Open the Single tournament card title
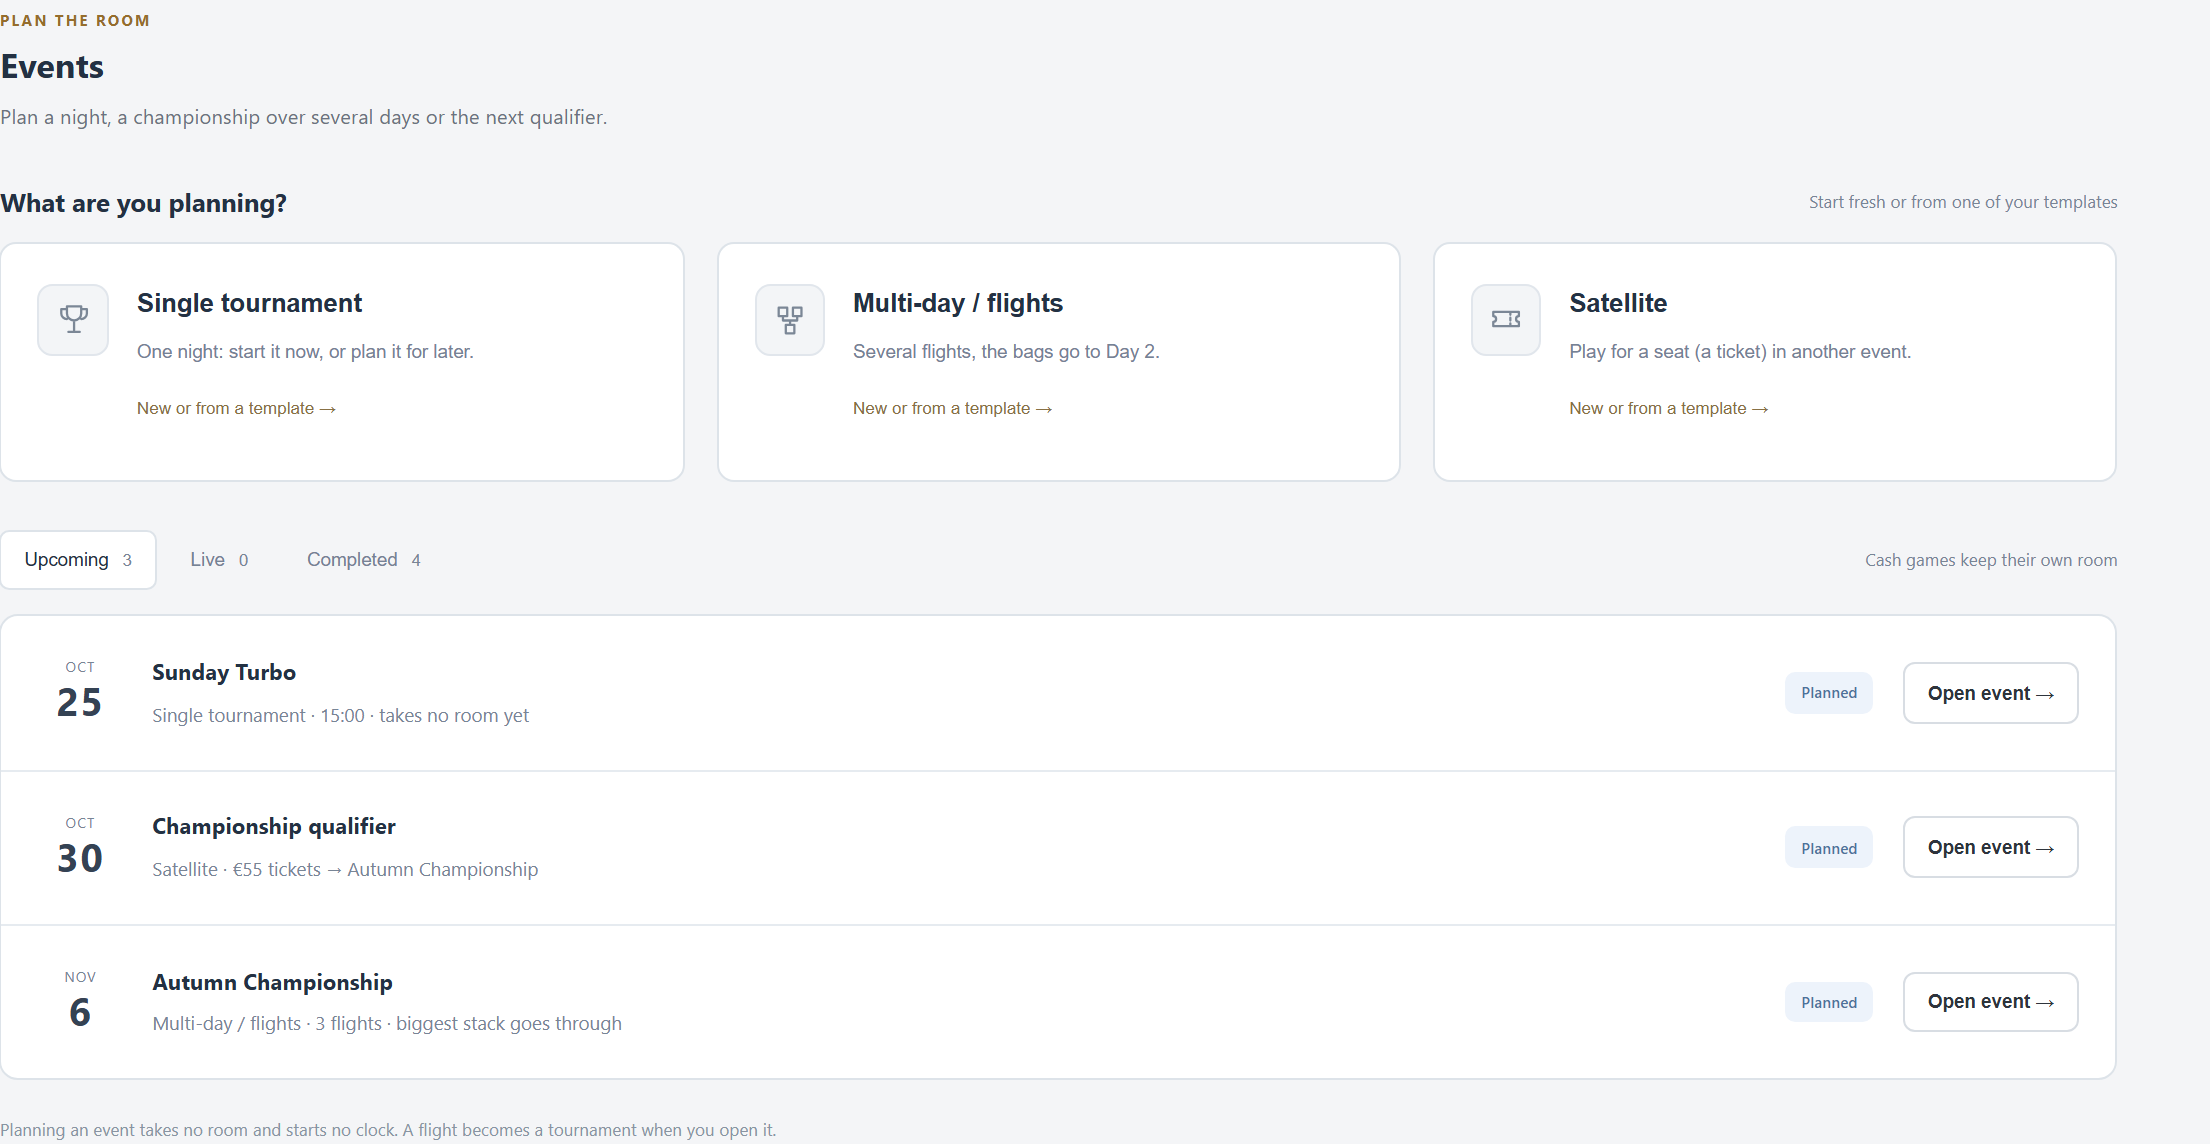The width and height of the screenshot is (2210, 1144). [249, 303]
